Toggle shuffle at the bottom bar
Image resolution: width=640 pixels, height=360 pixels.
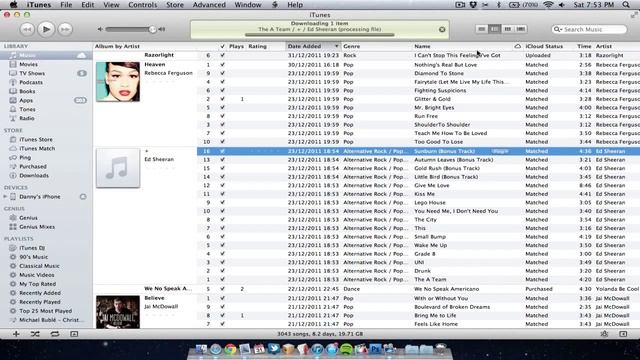coord(35,333)
